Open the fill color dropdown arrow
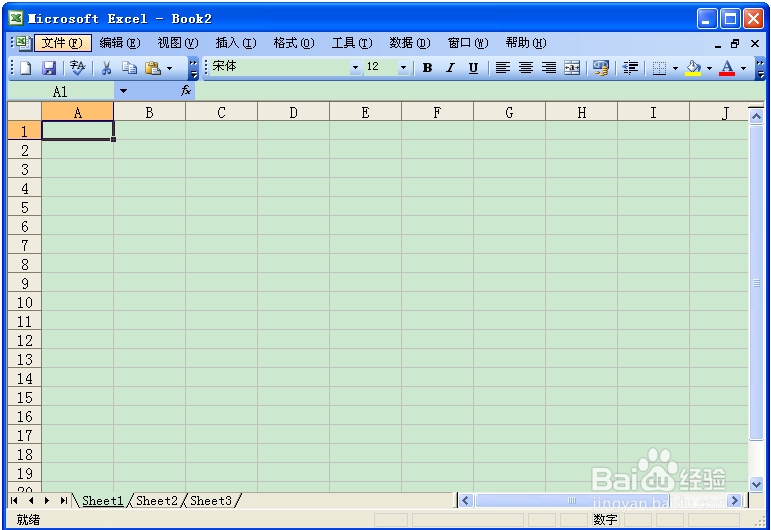Image resolution: width=771 pixels, height=530 pixels. (x=709, y=68)
